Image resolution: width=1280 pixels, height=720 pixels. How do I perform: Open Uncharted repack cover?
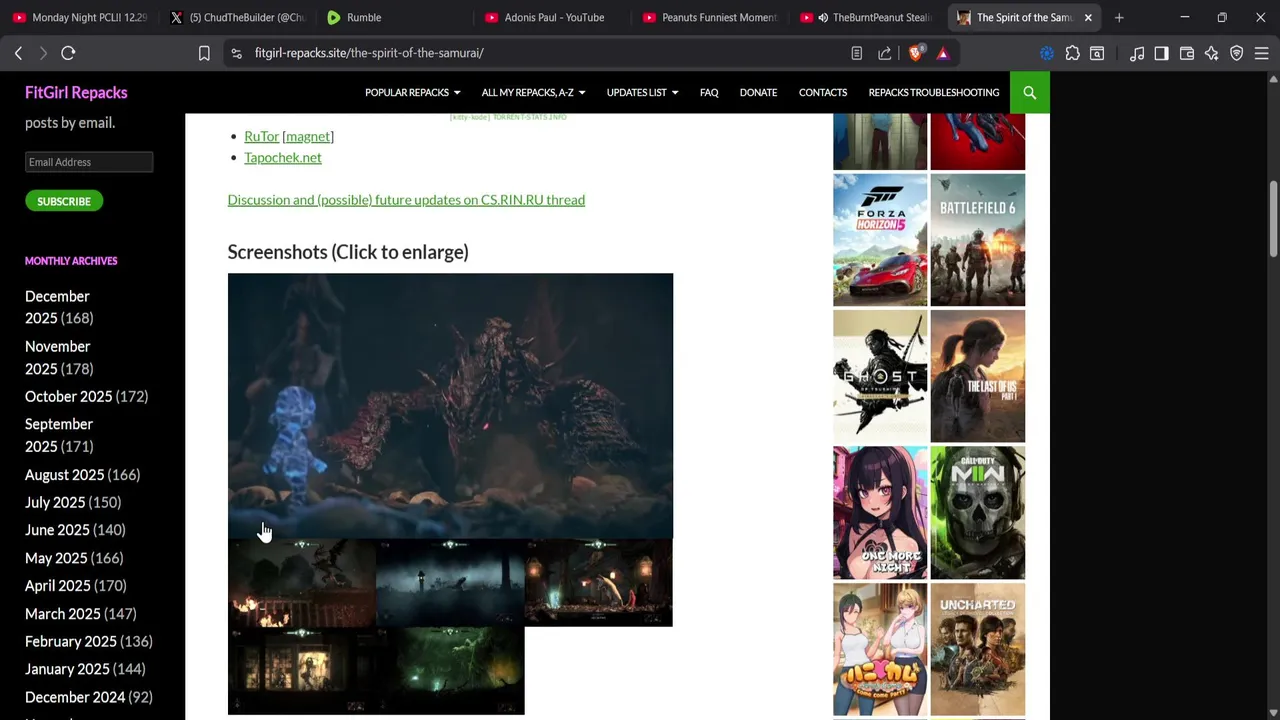(x=978, y=650)
